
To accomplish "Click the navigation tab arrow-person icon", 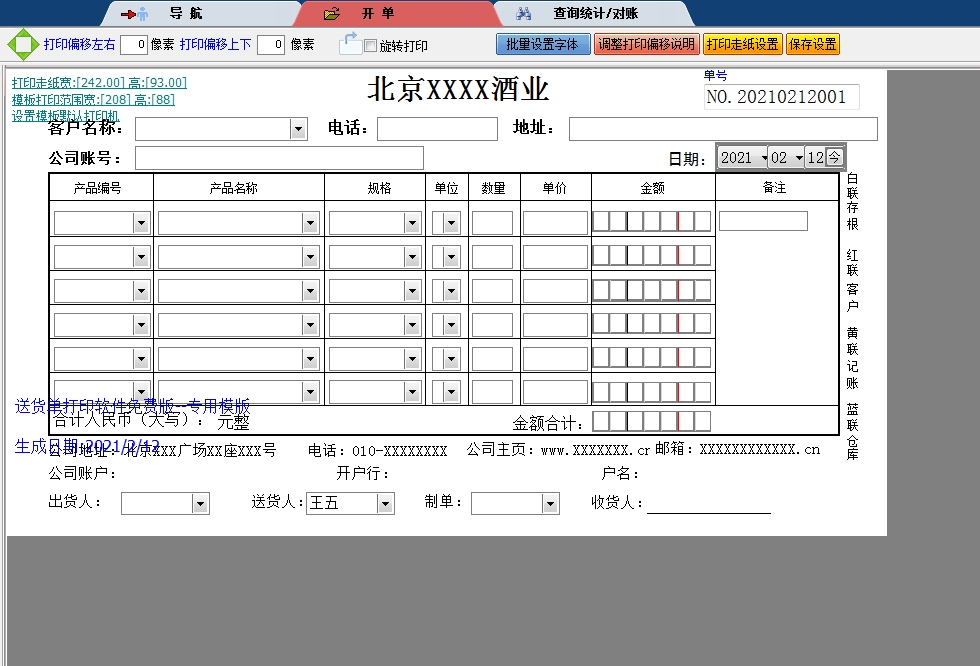I will point(134,14).
